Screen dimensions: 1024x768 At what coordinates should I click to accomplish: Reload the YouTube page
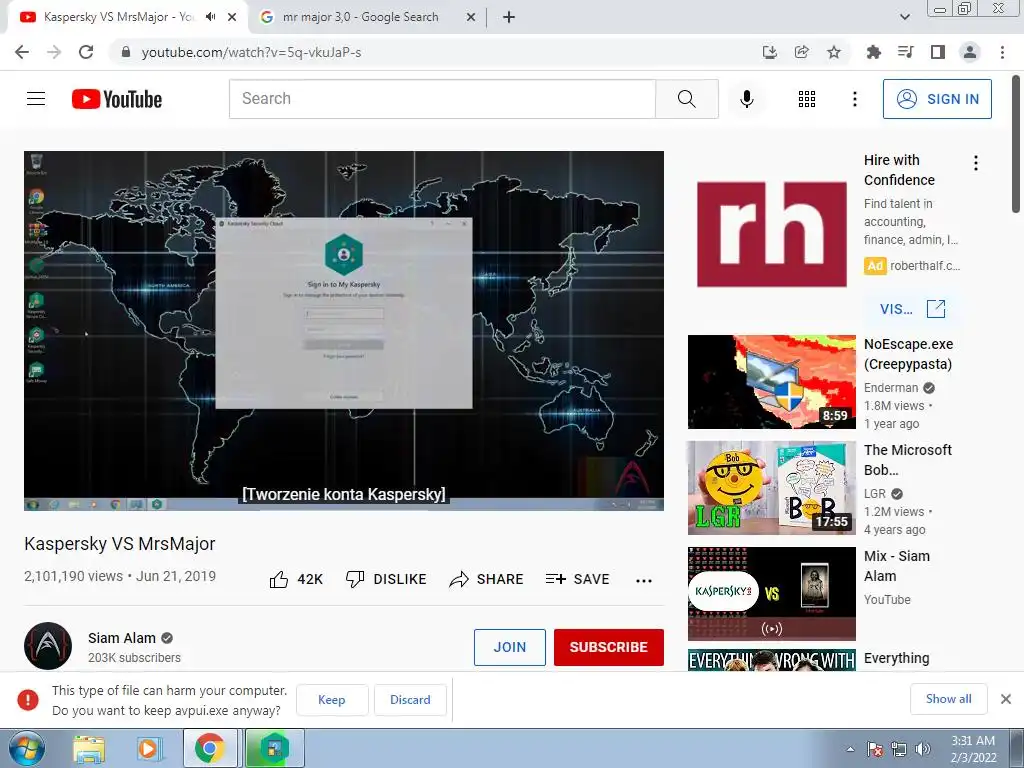tap(86, 52)
